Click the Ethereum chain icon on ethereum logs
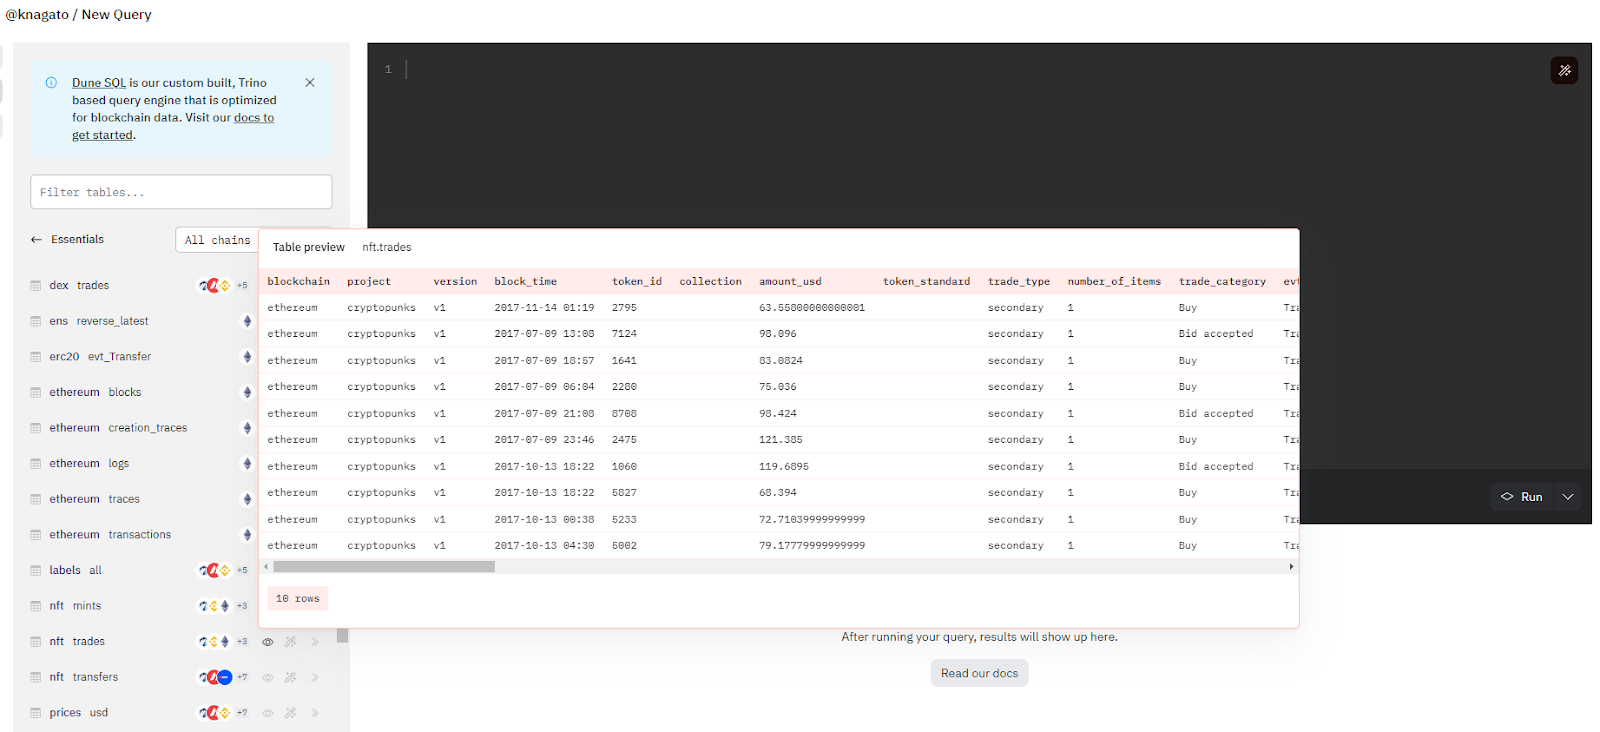The width and height of the screenshot is (1600, 732). click(247, 464)
